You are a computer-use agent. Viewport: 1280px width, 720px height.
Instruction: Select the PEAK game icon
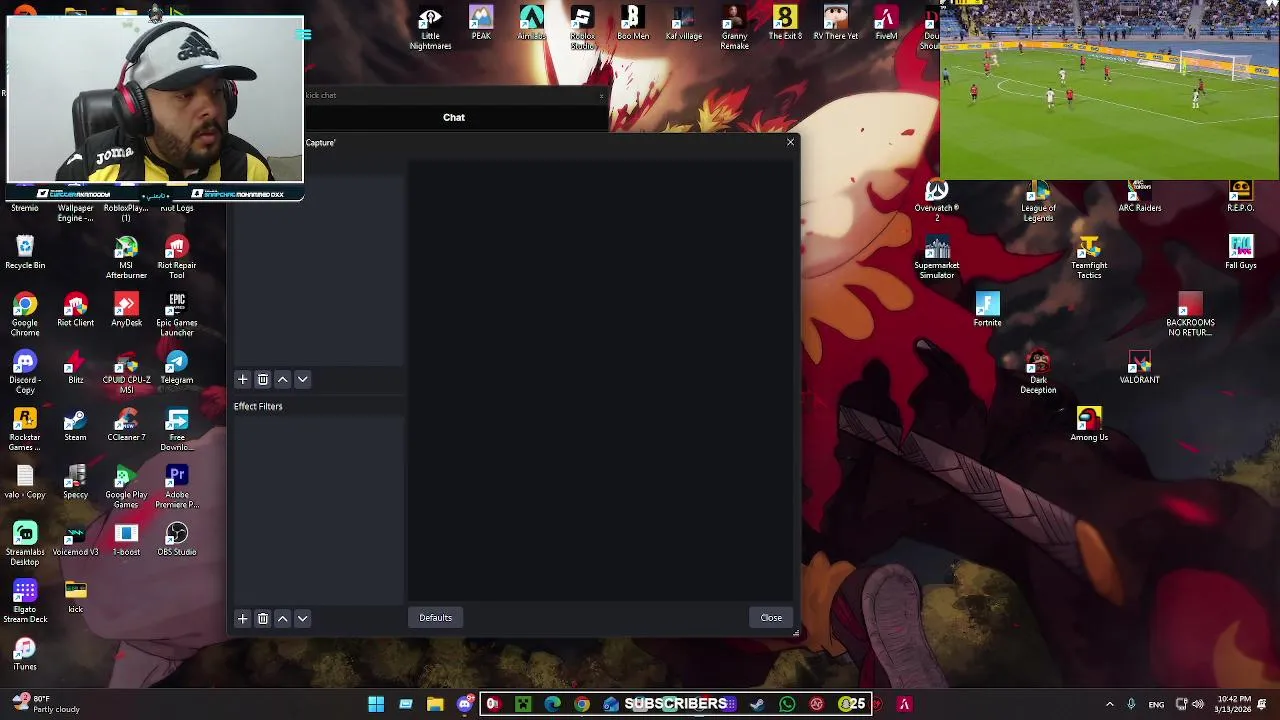pos(481,22)
